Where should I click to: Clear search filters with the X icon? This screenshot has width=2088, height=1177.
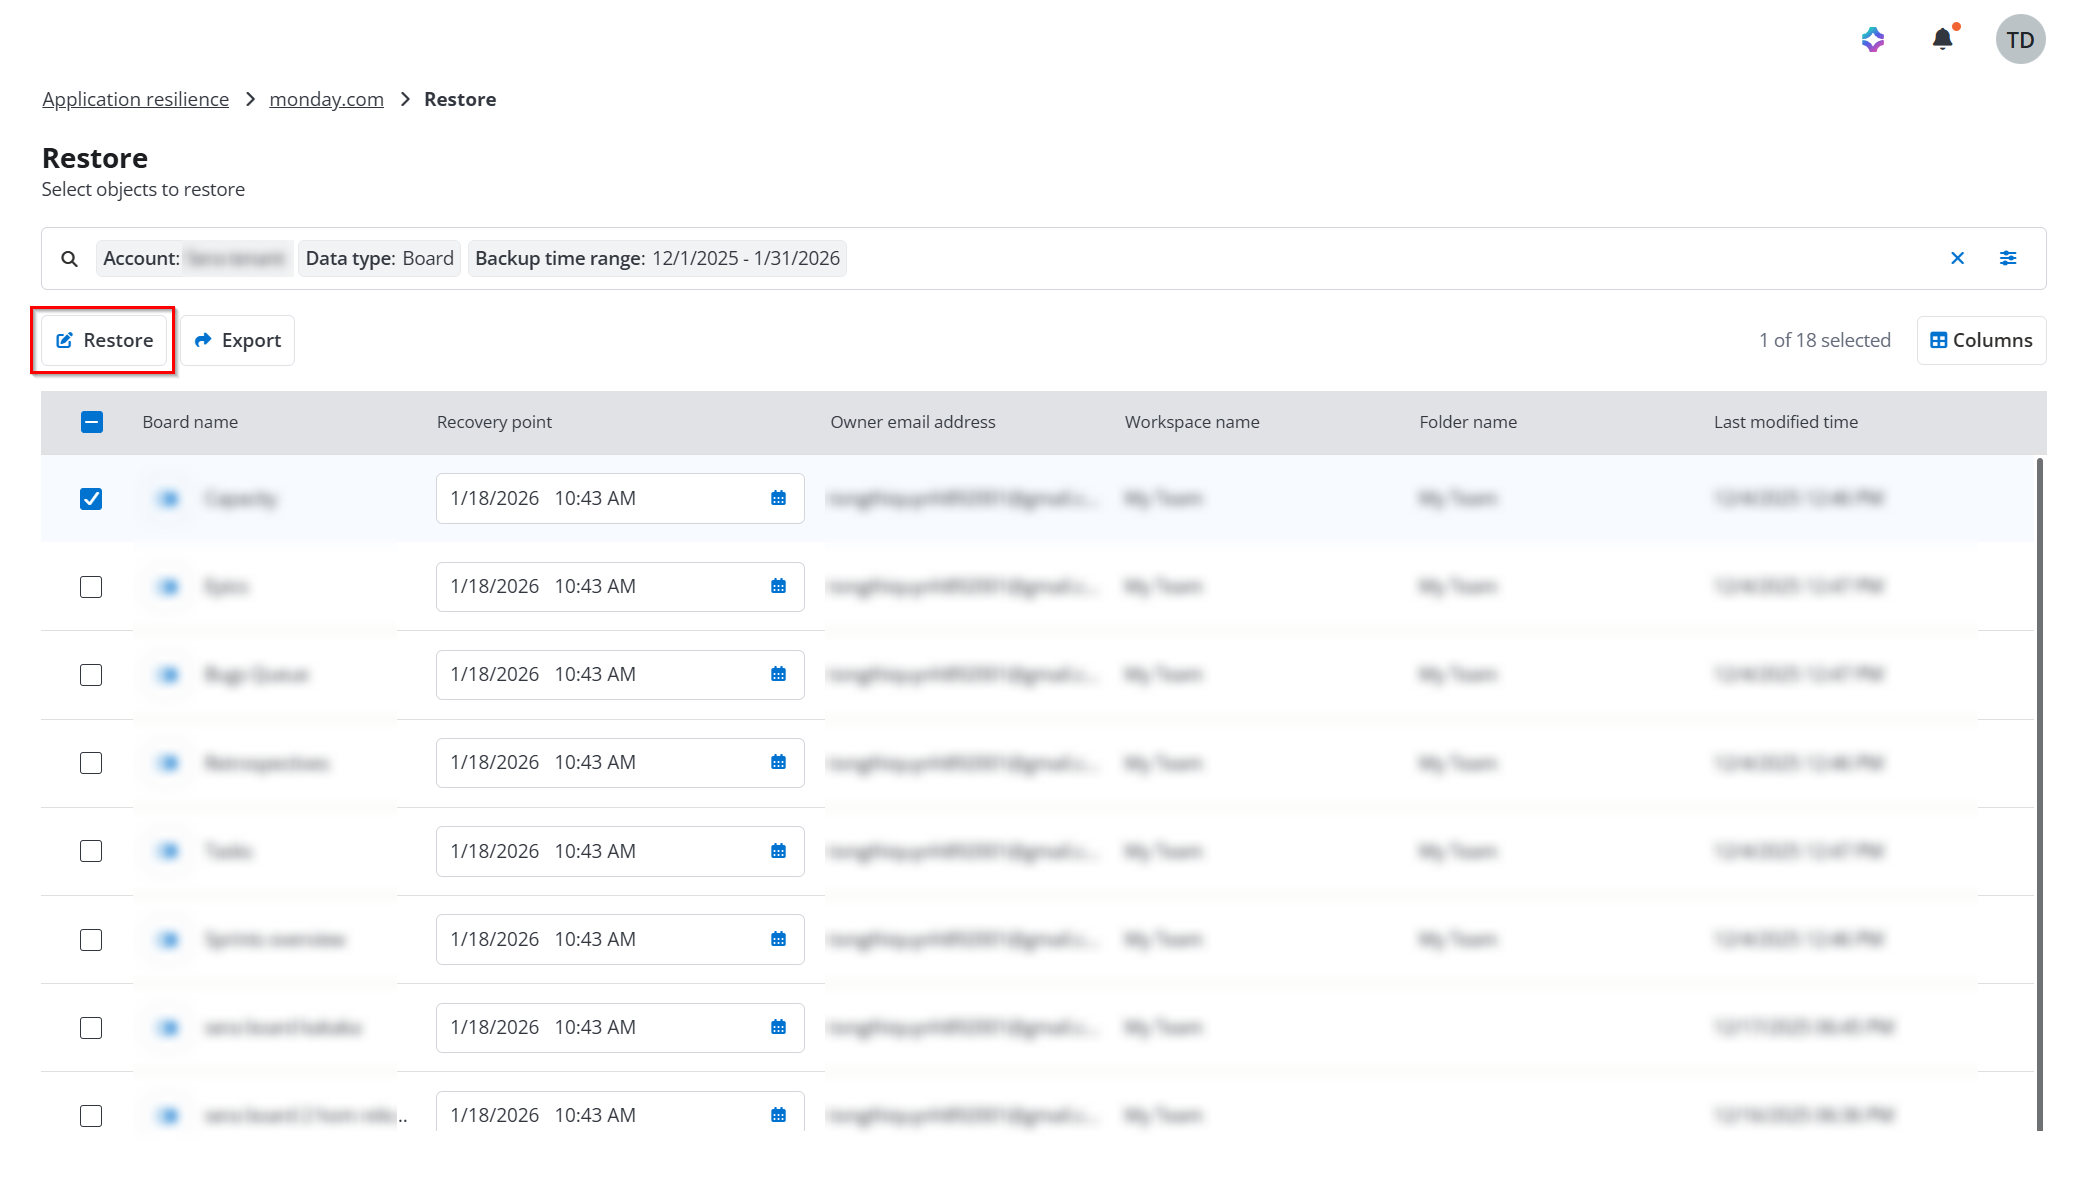coord(1957,258)
